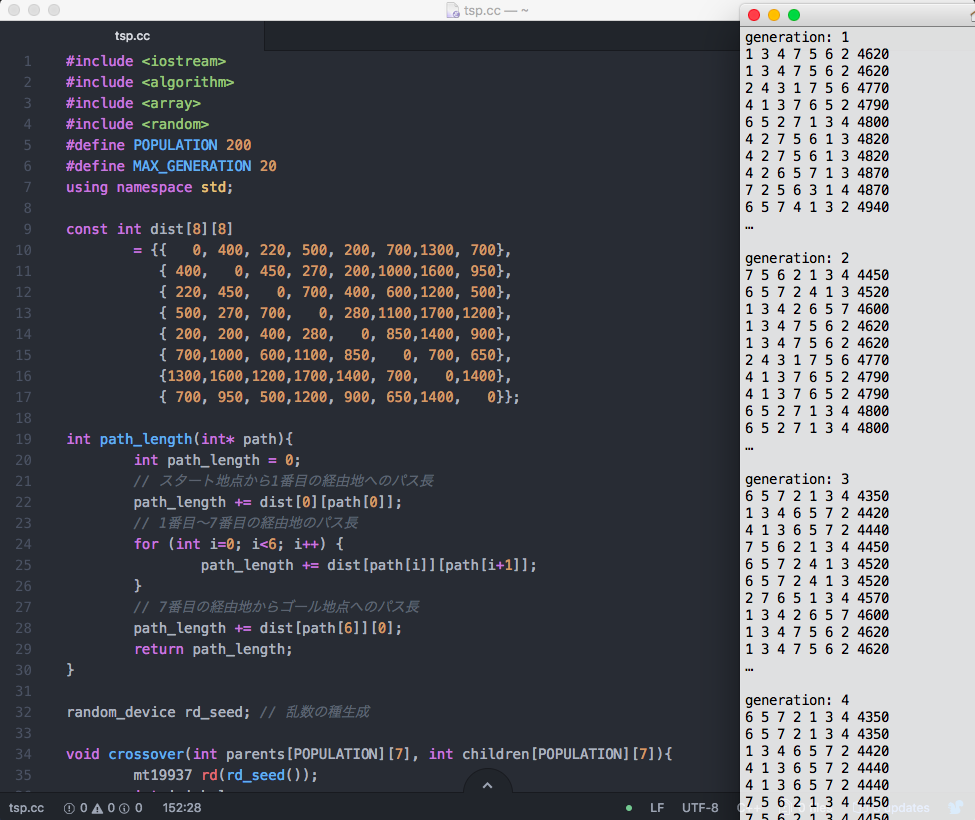
Task: Click the editor window's gray minimize button
Action: point(34,10)
